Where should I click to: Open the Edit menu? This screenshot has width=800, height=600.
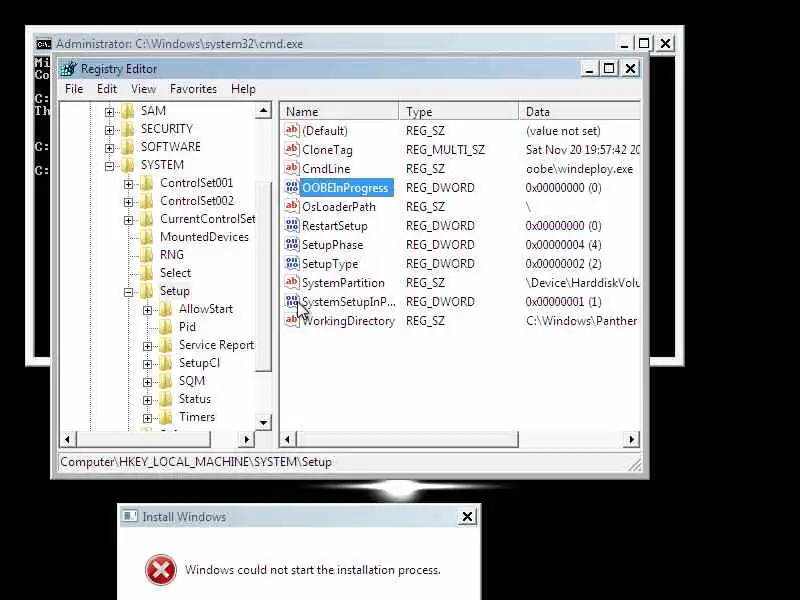click(x=107, y=89)
